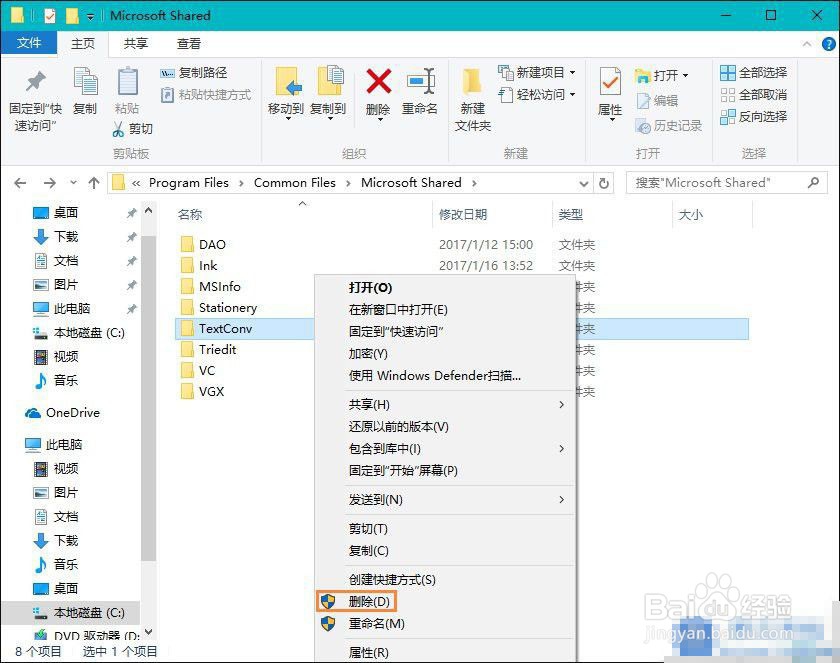Choose Open in new window (在新窗口中打开)
840x663 pixels.
(x=445, y=310)
